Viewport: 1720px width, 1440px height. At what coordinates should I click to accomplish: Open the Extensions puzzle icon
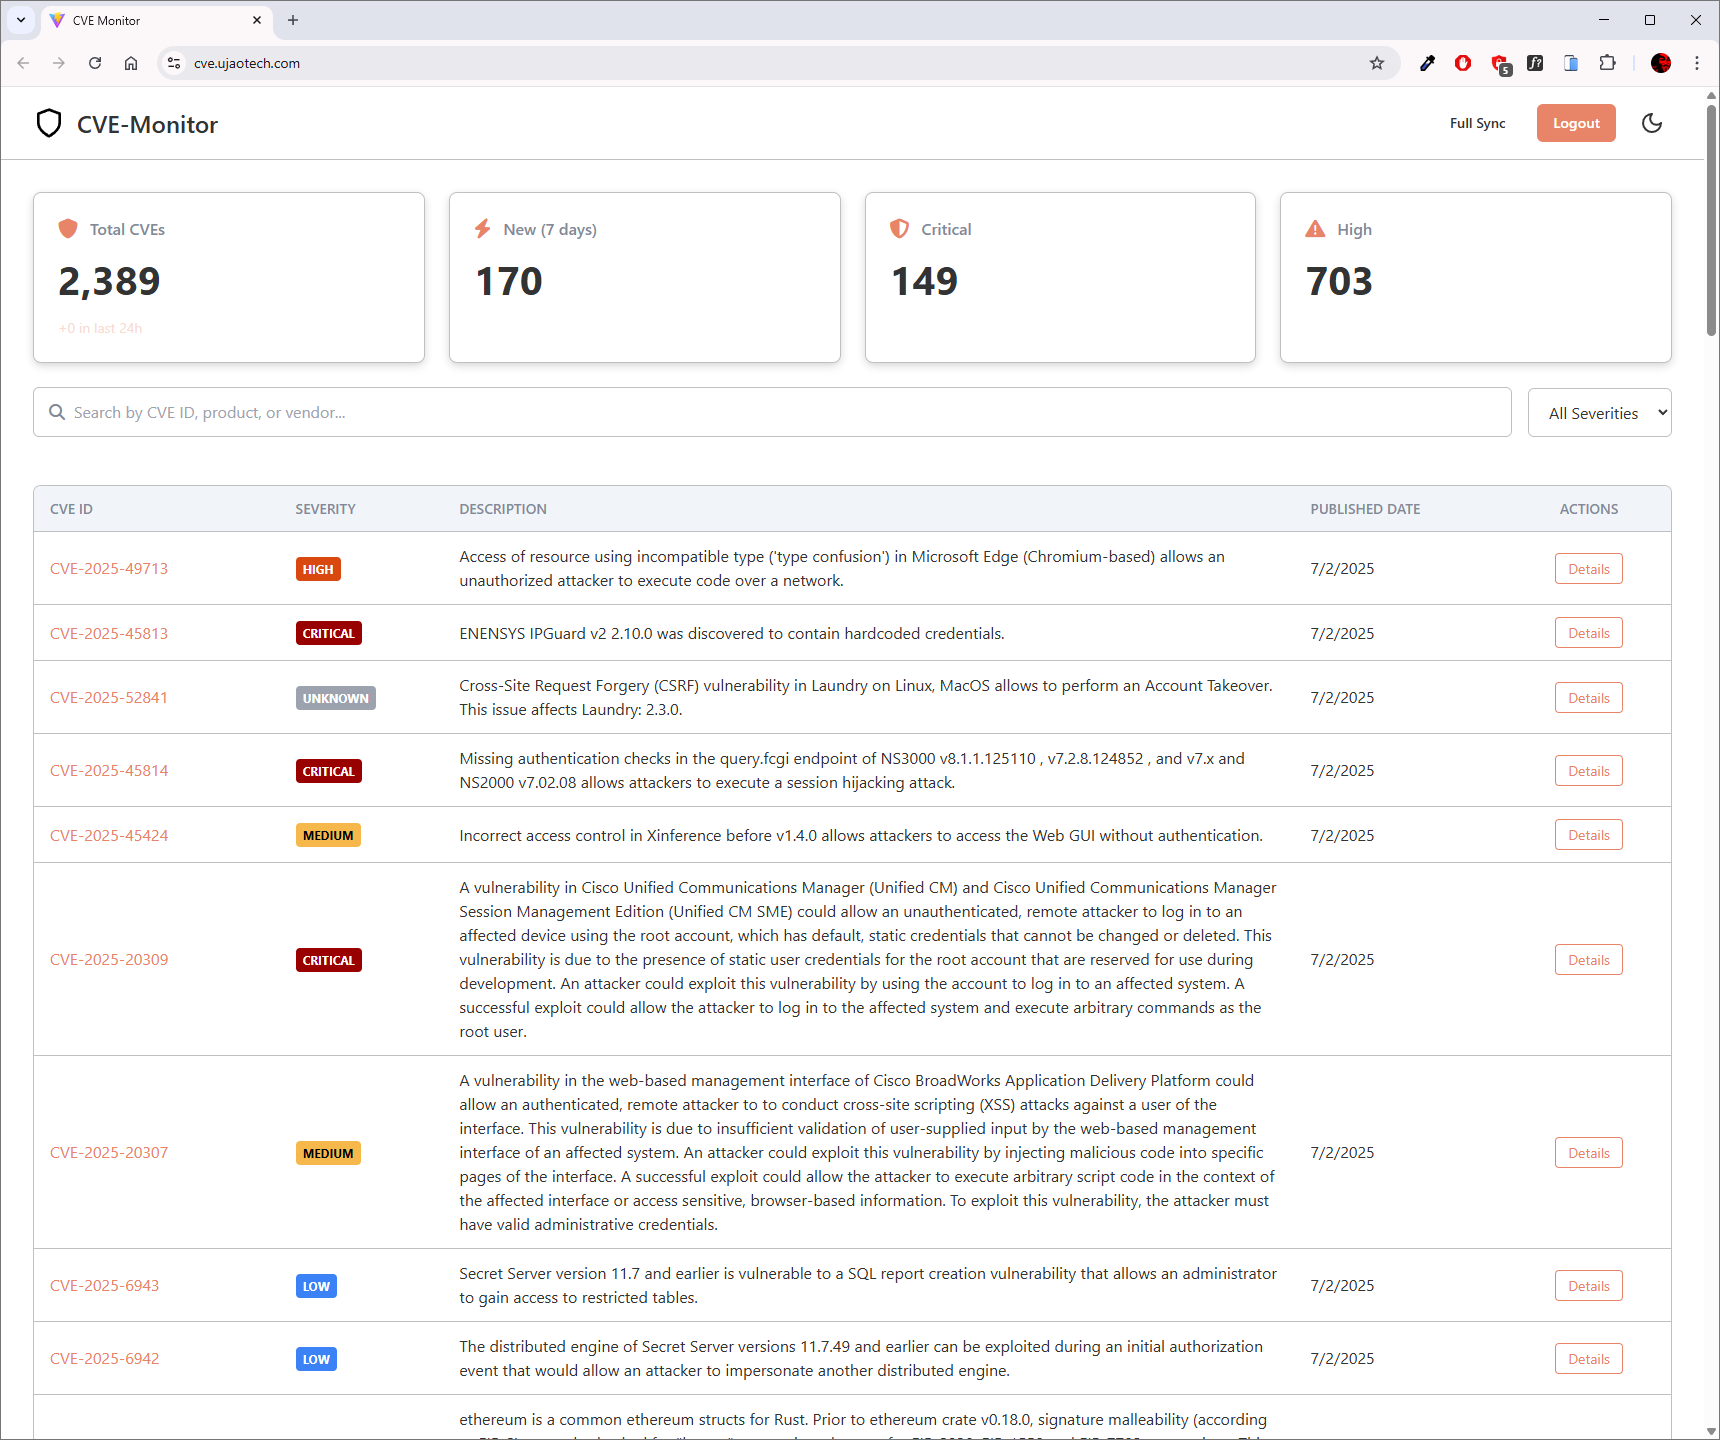coord(1607,63)
